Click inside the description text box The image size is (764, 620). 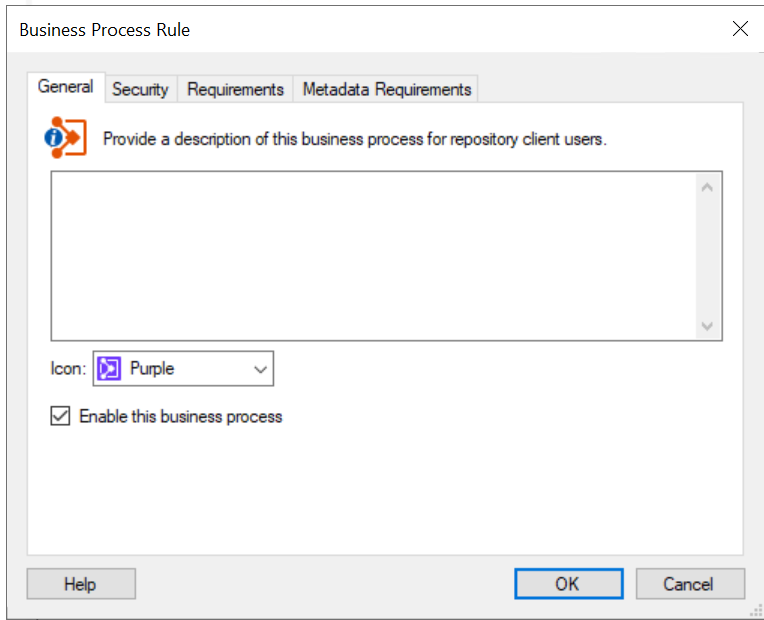[x=370, y=255]
